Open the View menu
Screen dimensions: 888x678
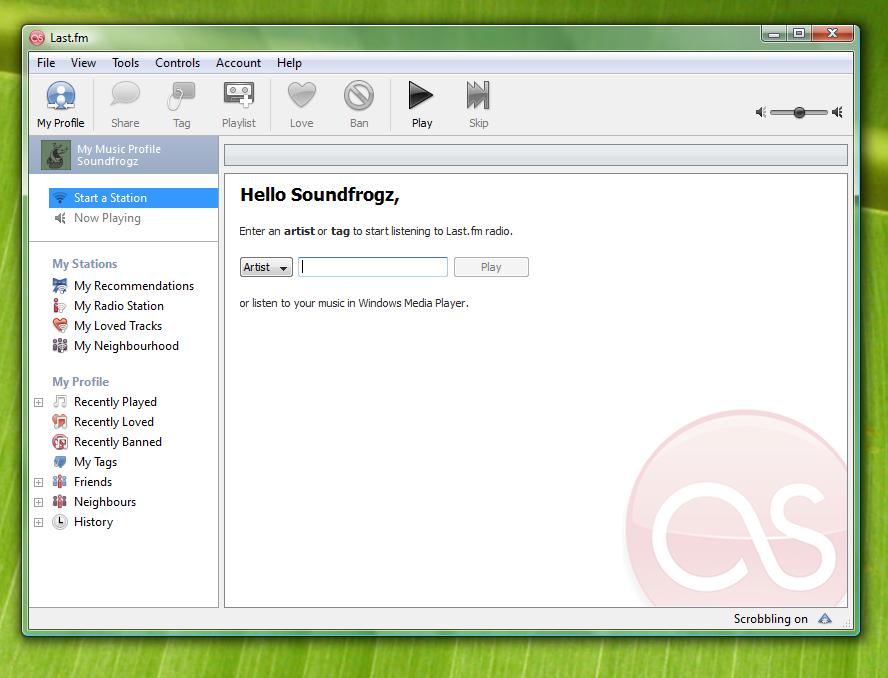pyautogui.click(x=83, y=63)
